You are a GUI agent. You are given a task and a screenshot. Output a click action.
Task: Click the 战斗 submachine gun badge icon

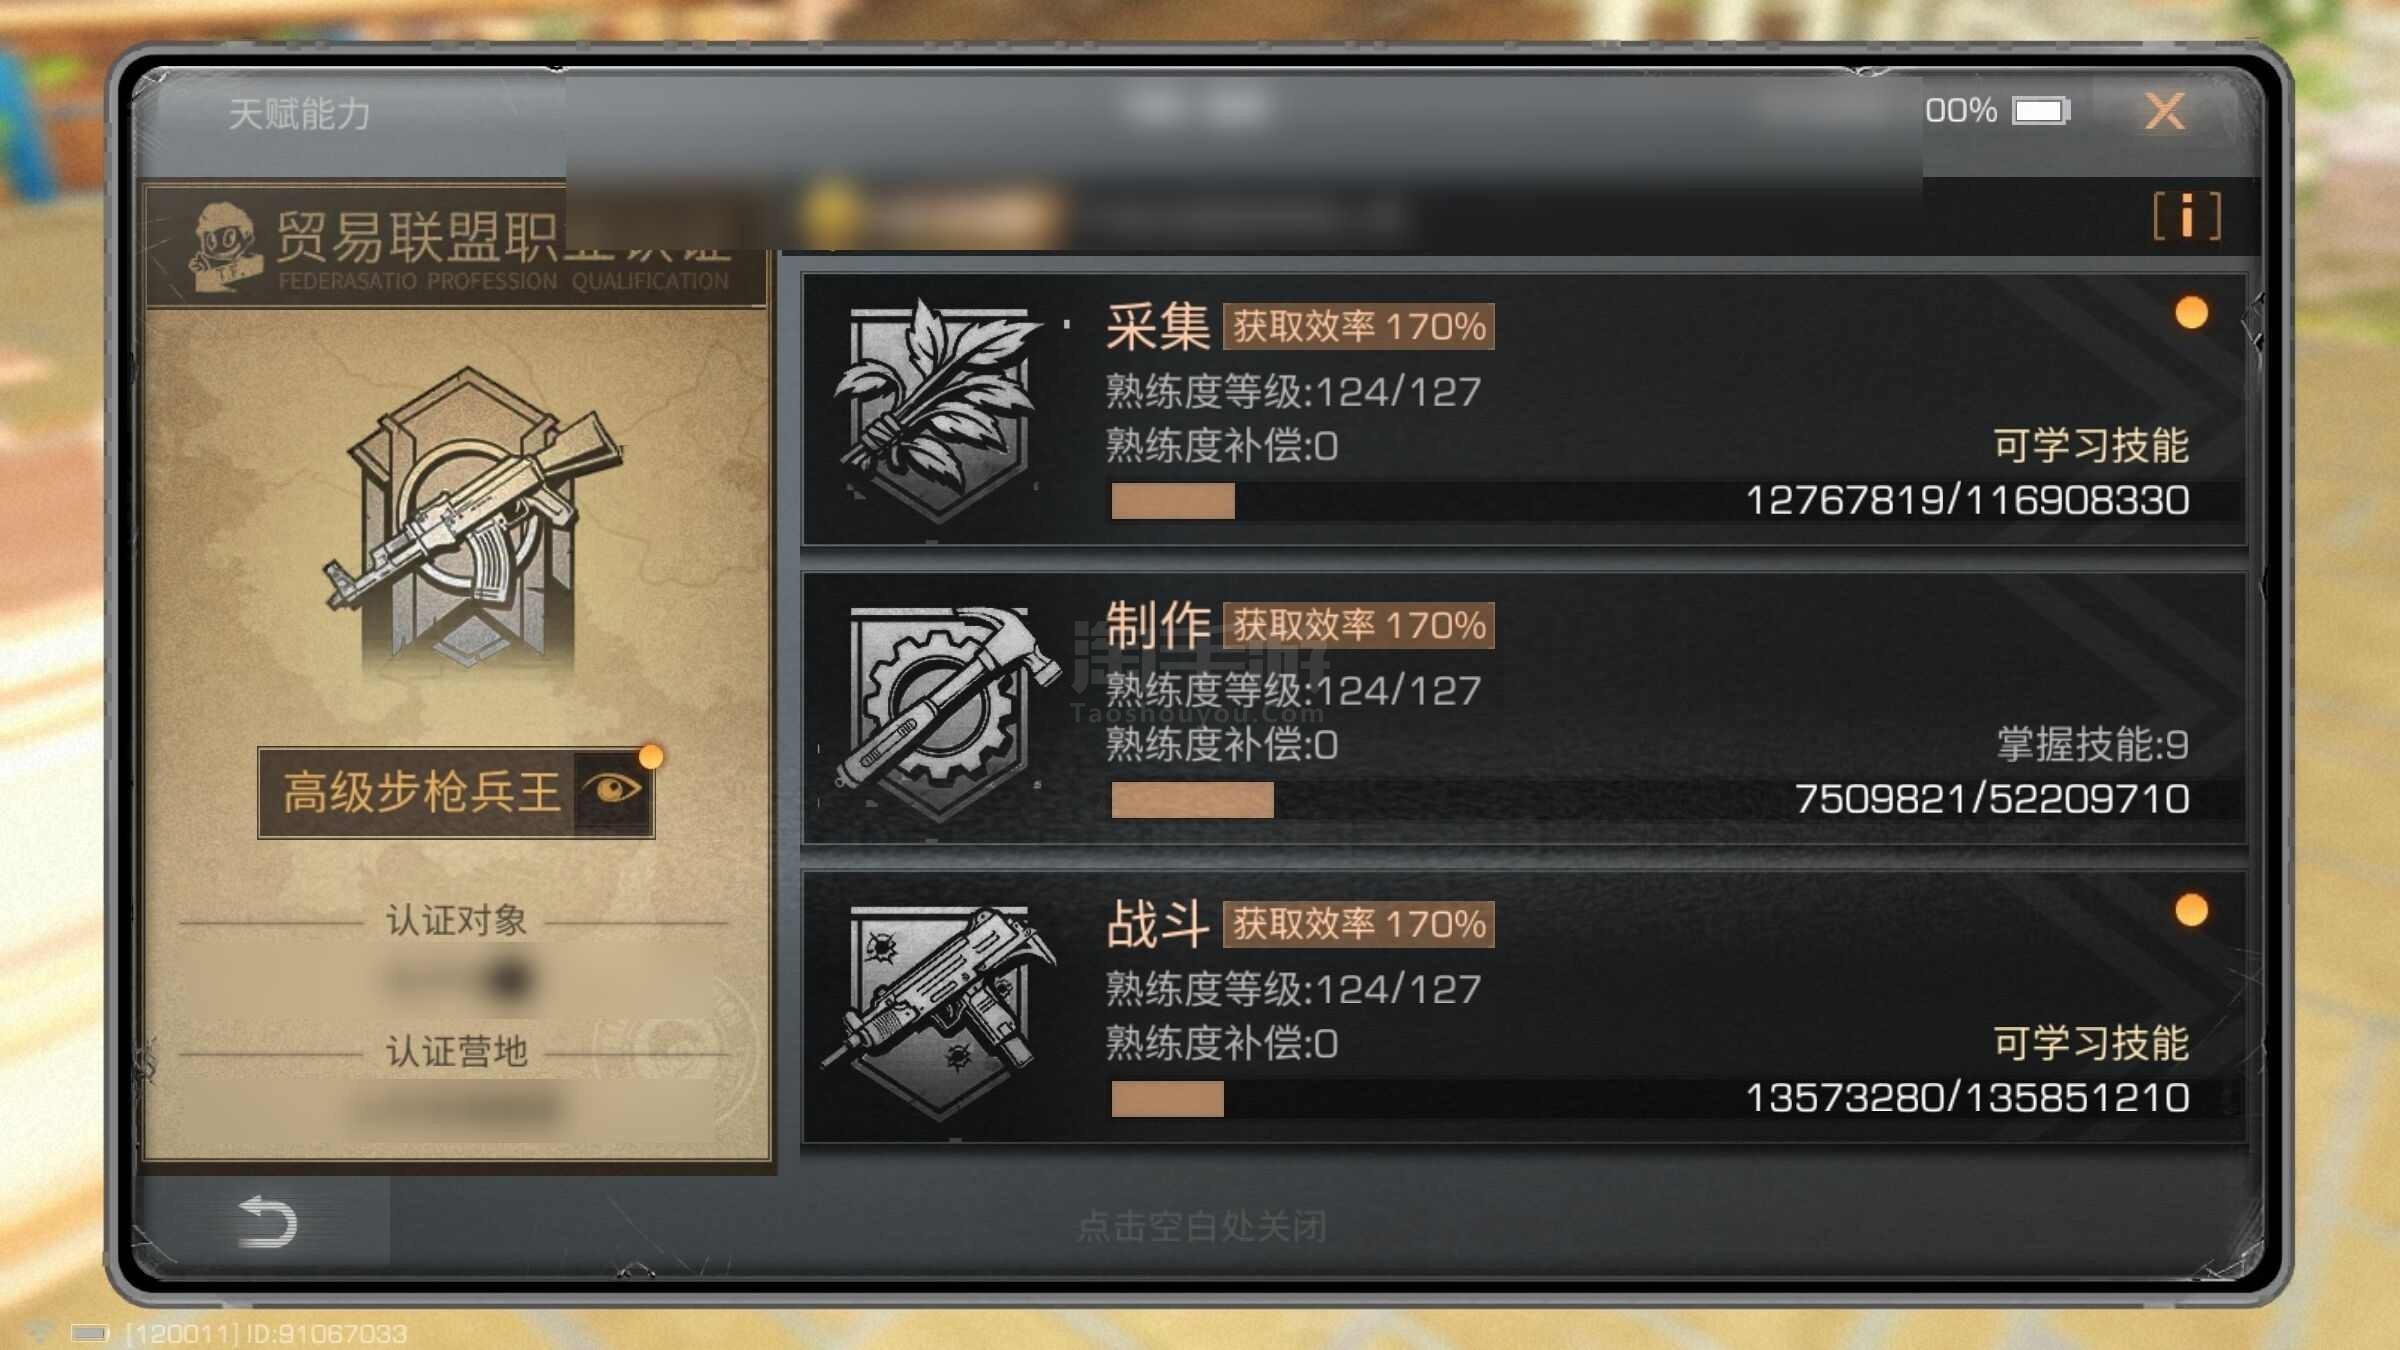940,1010
